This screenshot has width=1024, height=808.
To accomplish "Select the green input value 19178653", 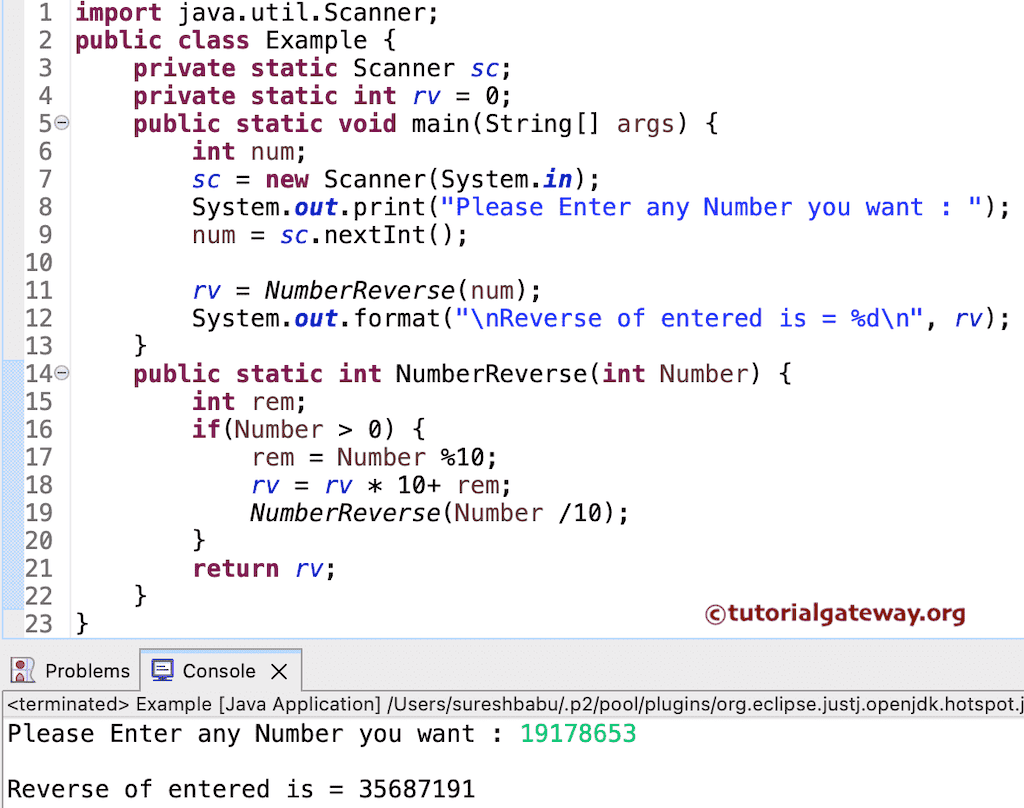I will [578, 733].
